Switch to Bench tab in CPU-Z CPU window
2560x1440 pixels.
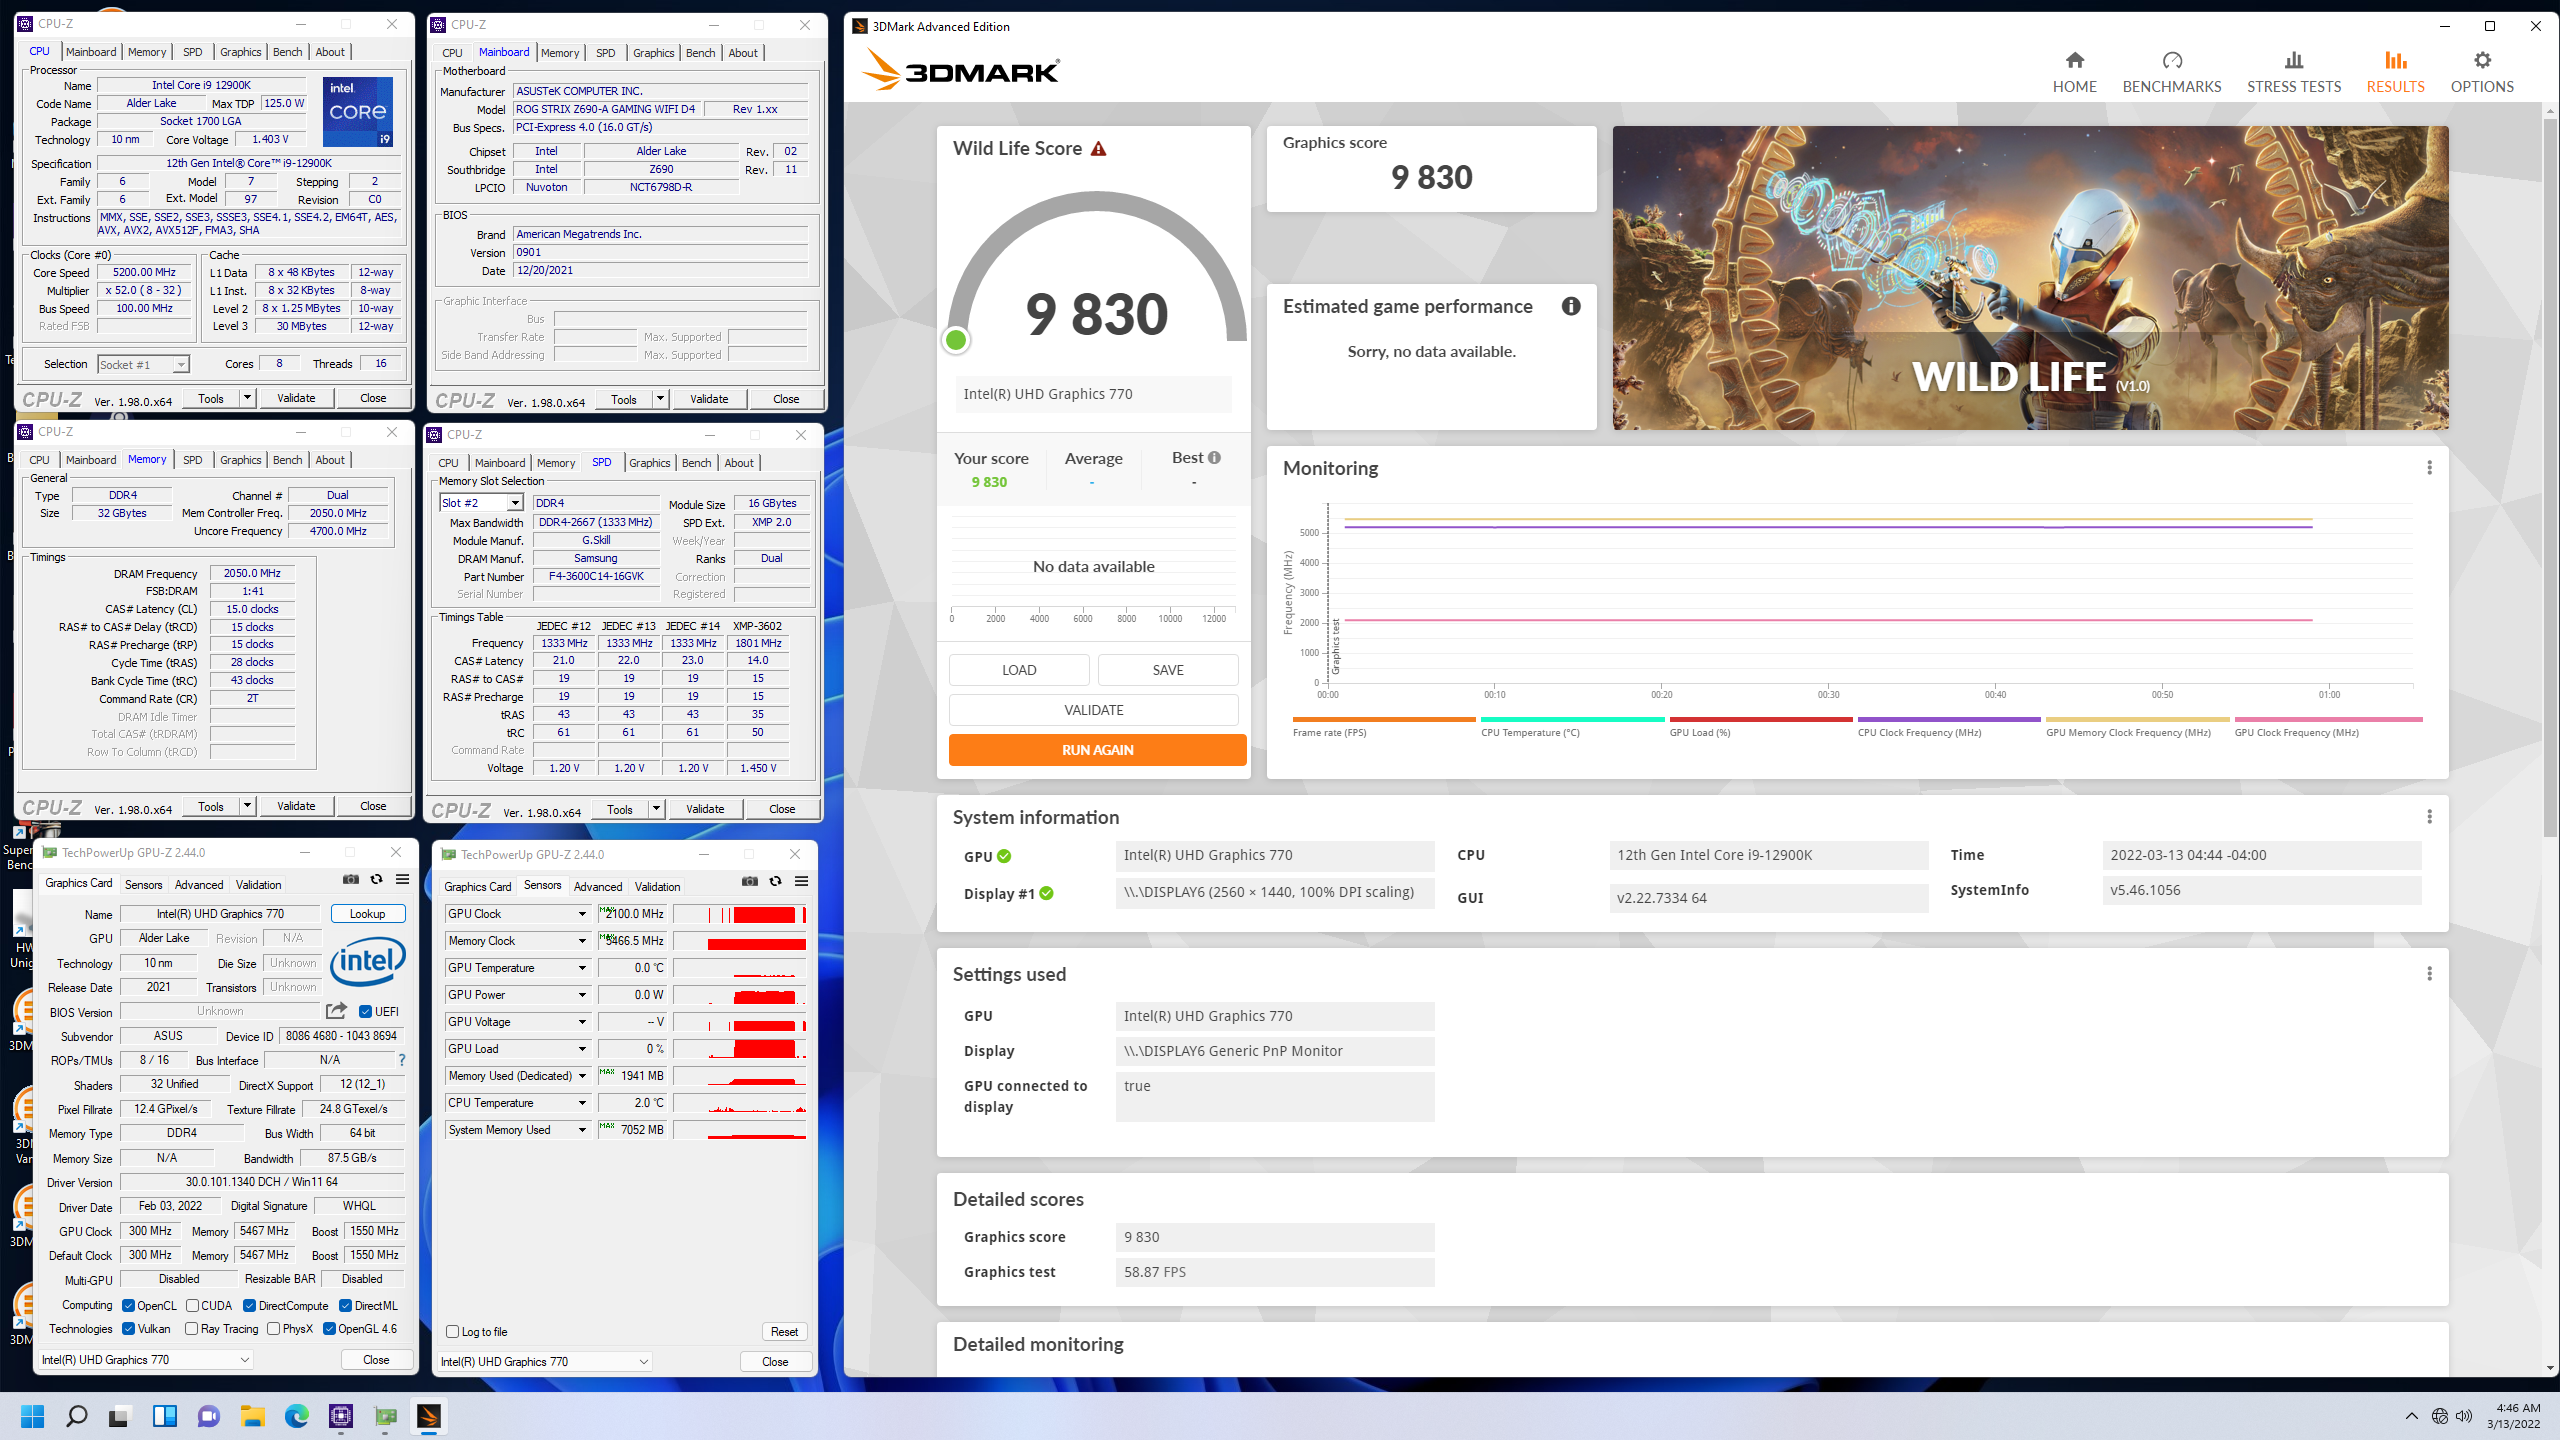tap(287, 52)
